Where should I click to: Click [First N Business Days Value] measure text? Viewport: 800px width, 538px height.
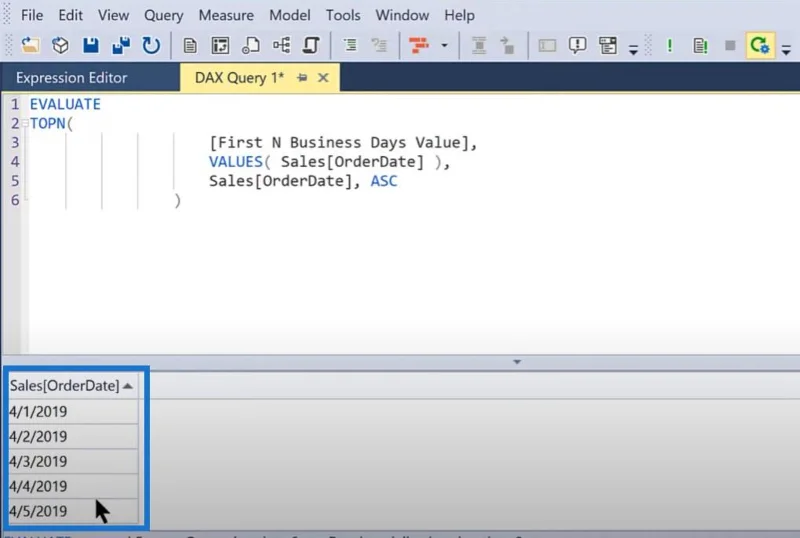(x=339, y=143)
